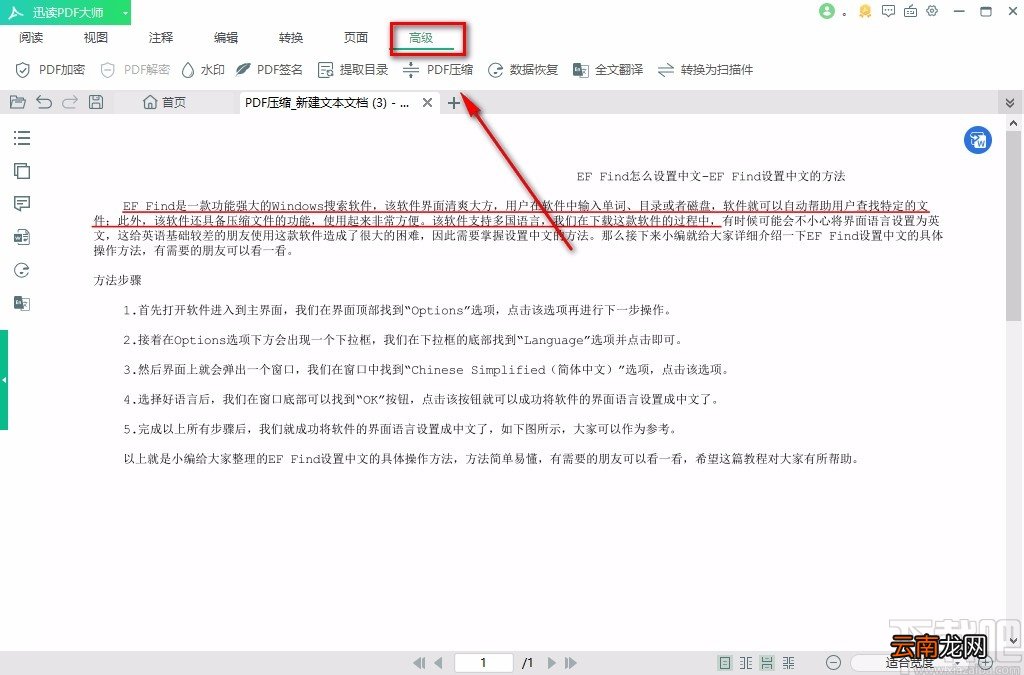This screenshot has height=675, width=1024.
Task: Click the PDF加密 encrypt tool
Action: (x=50, y=69)
